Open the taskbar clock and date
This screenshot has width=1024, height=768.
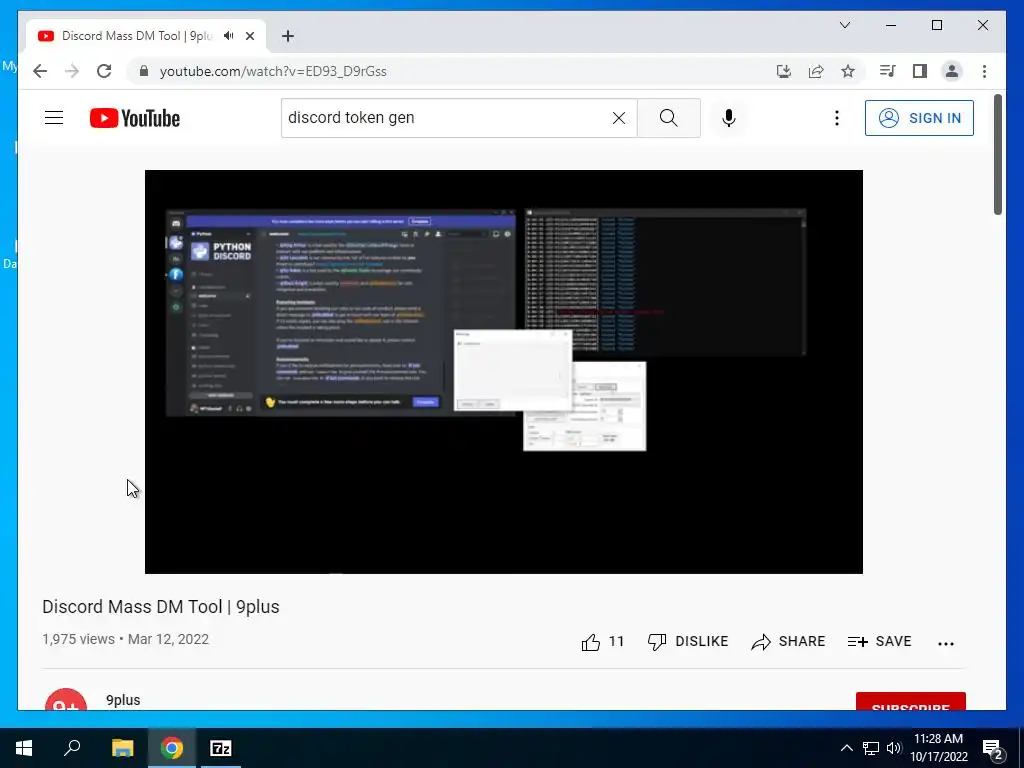(x=938, y=748)
